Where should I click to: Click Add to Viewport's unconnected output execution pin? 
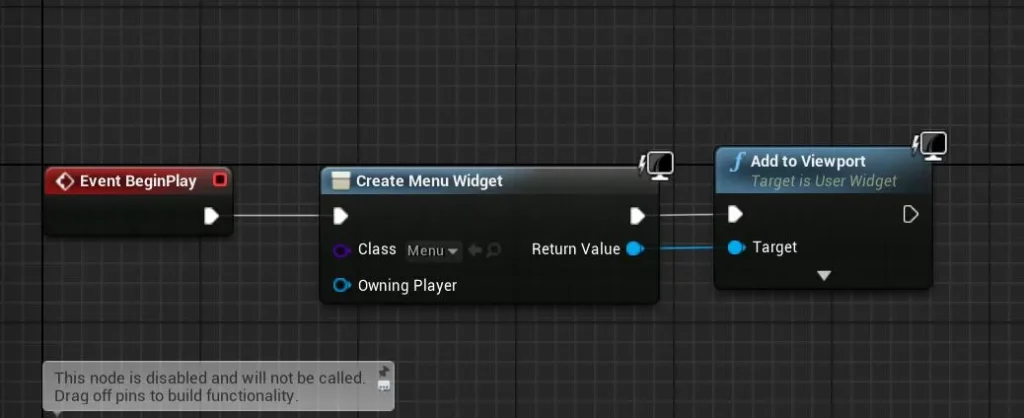click(x=910, y=214)
